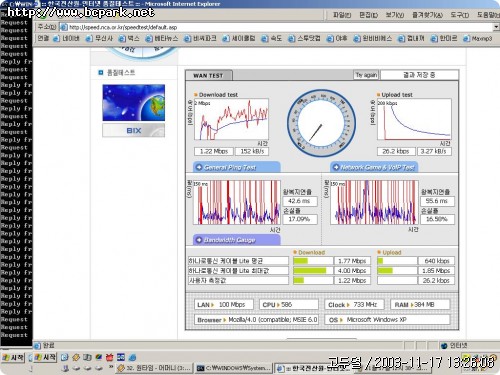The width and height of the screenshot is (500, 375).
Task: Click the red apple quick launch icon
Action: click(109, 358)
